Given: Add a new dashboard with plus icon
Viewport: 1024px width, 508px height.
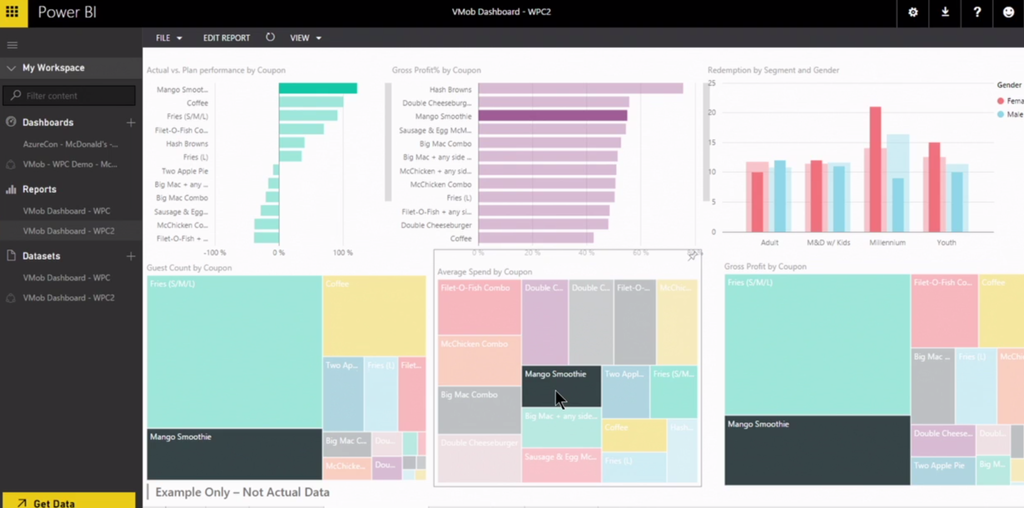Looking at the screenshot, I should click(x=131, y=123).
